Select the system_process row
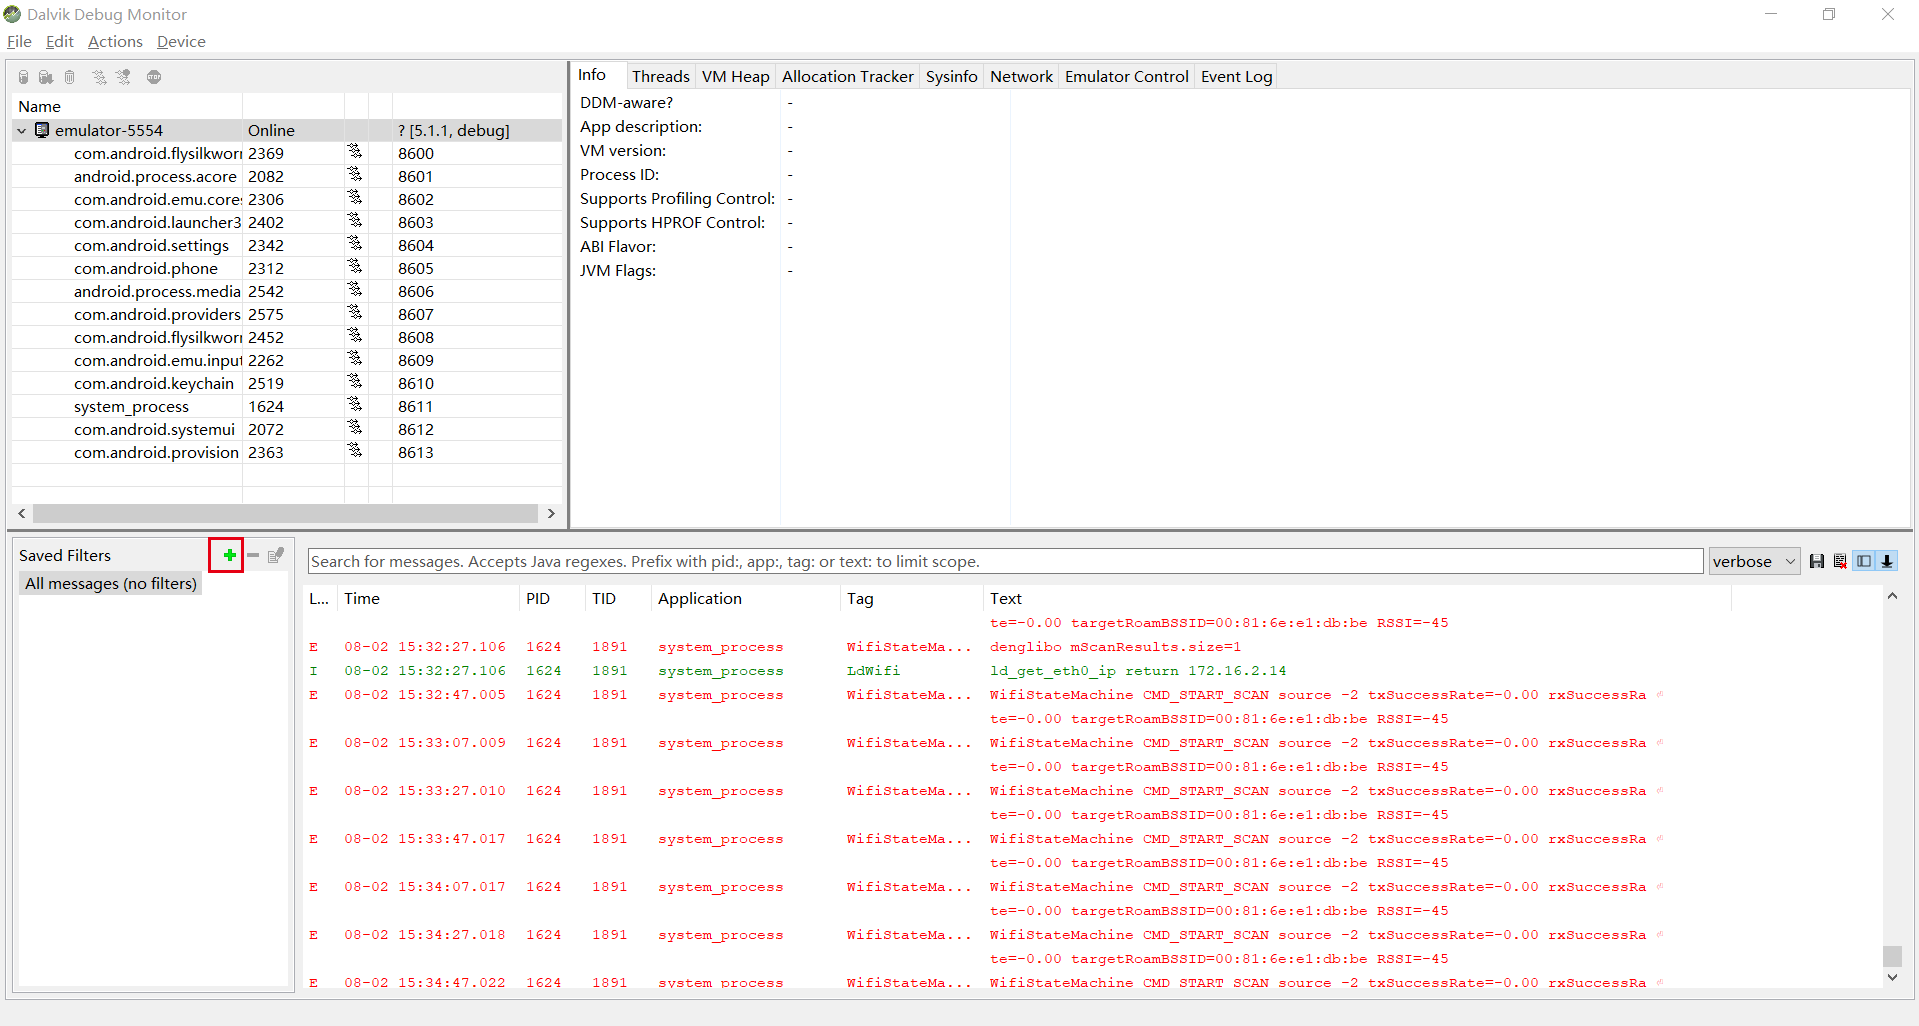 [x=287, y=406]
